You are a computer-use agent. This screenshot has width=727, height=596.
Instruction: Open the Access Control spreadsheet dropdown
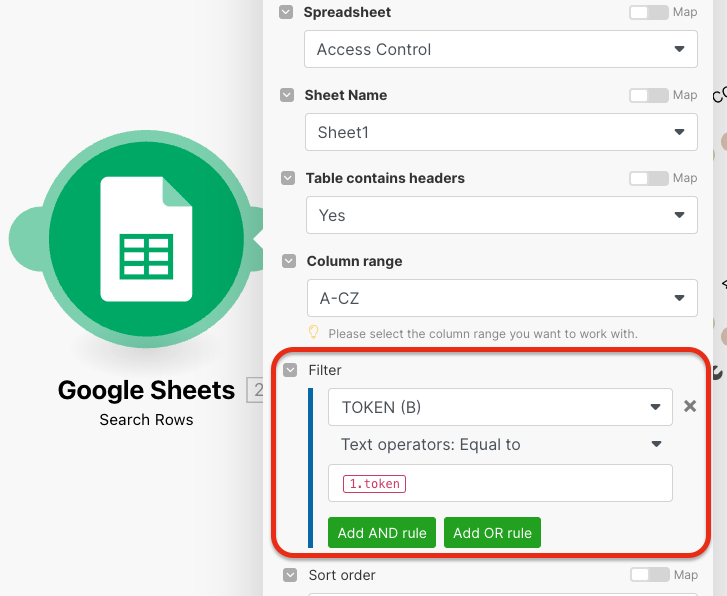tap(501, 49)
